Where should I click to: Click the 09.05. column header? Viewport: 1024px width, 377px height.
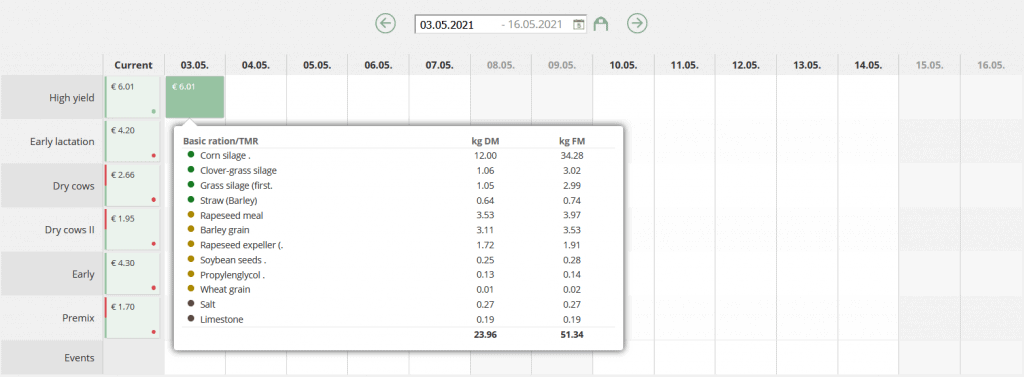click(562, 65)
